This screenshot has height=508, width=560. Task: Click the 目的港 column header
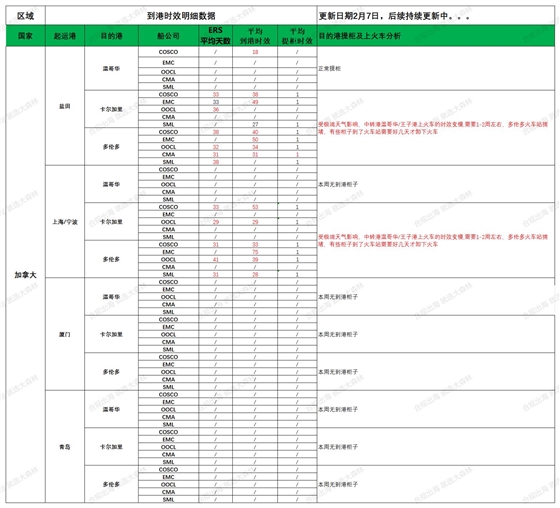[111, 36]
